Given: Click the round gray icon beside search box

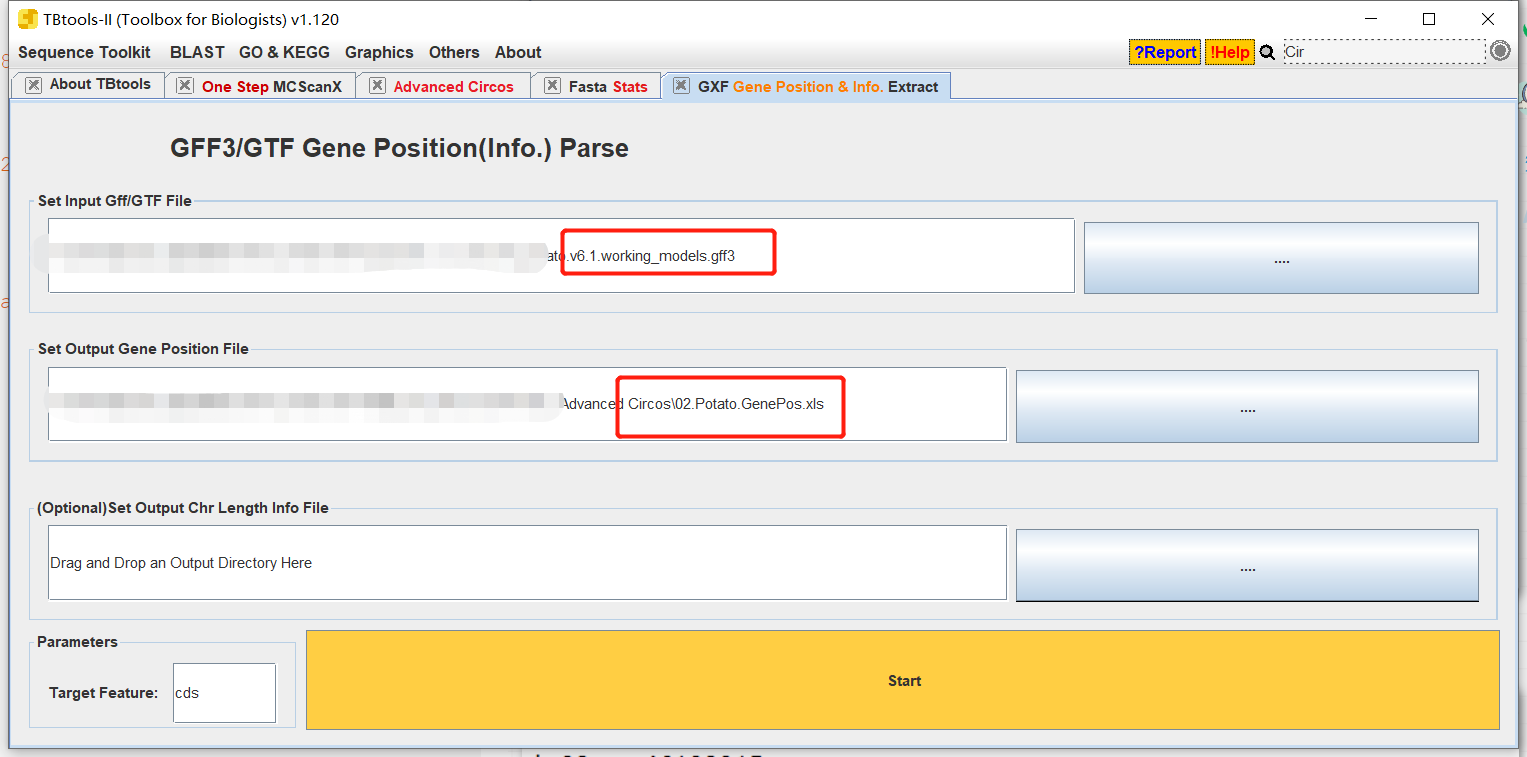Looking at the screenshot, I should point(1500,51).
